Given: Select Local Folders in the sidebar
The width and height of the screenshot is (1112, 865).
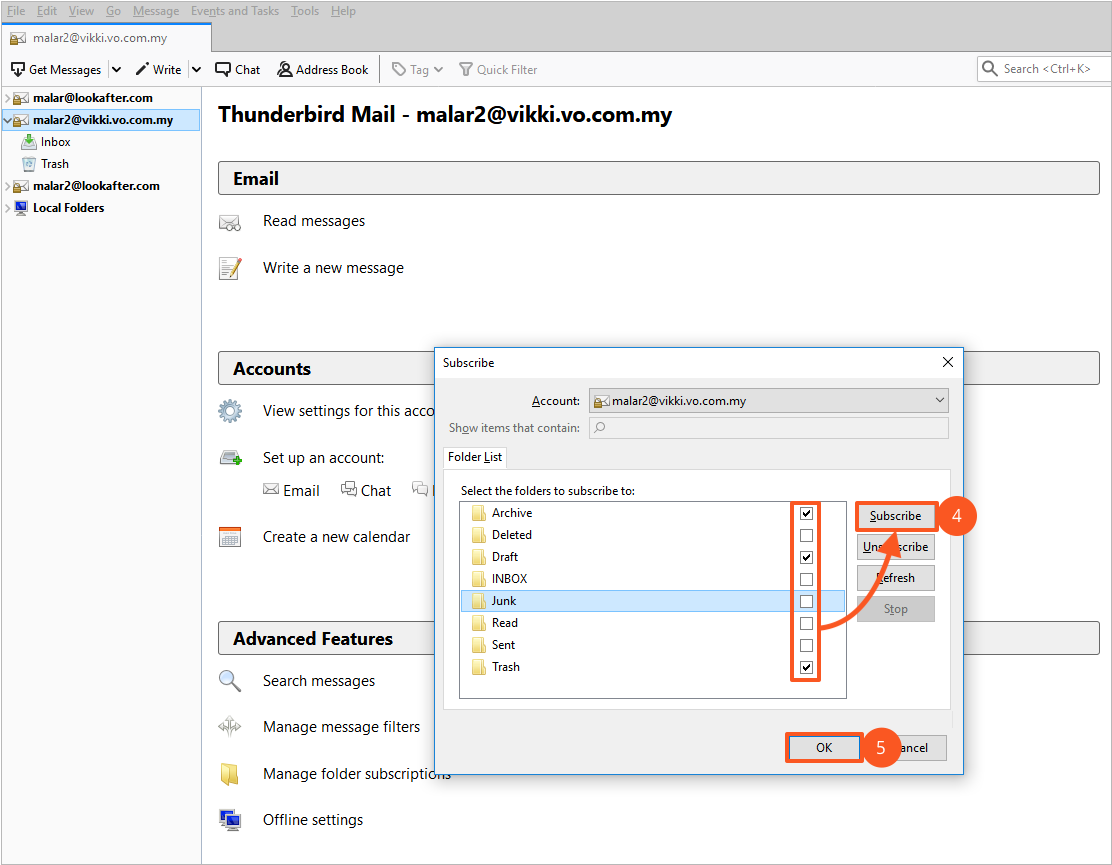Looking at the screenshot, I should click(68, 208).
